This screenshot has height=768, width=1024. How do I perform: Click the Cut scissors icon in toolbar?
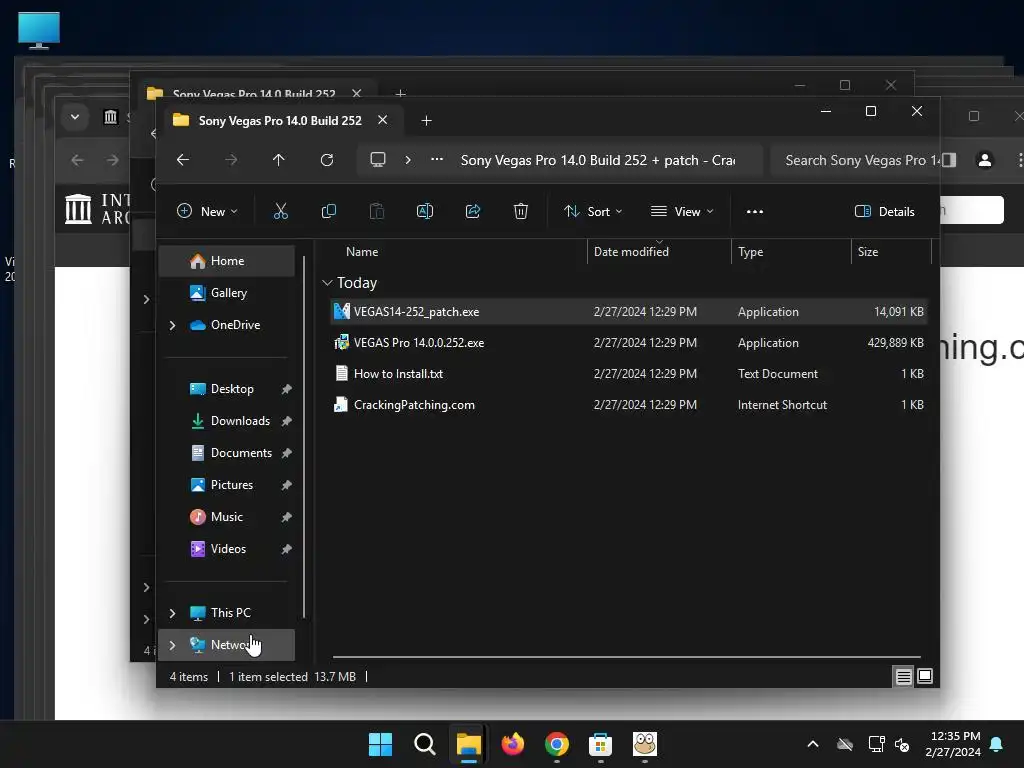coord(280,211)
